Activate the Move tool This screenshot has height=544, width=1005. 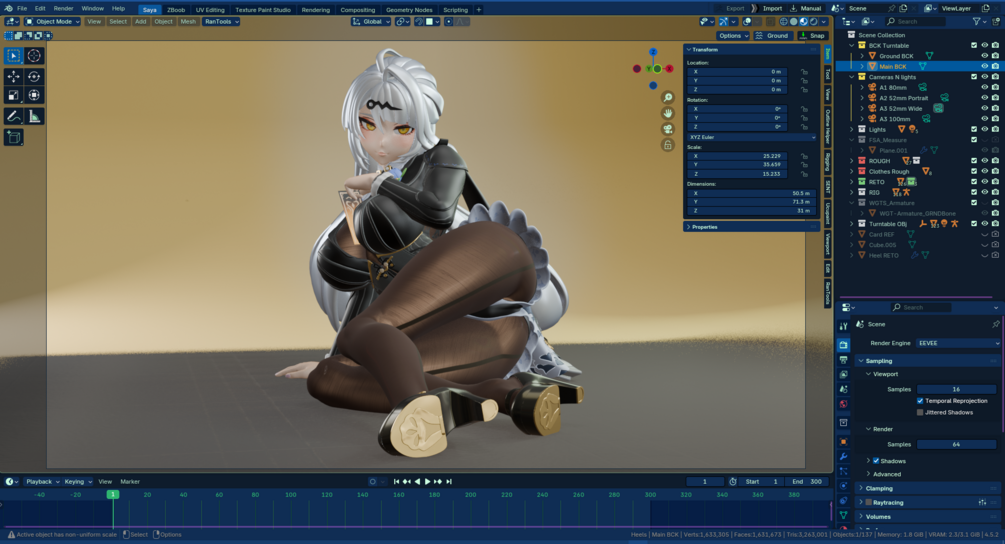tap(13, 77)
